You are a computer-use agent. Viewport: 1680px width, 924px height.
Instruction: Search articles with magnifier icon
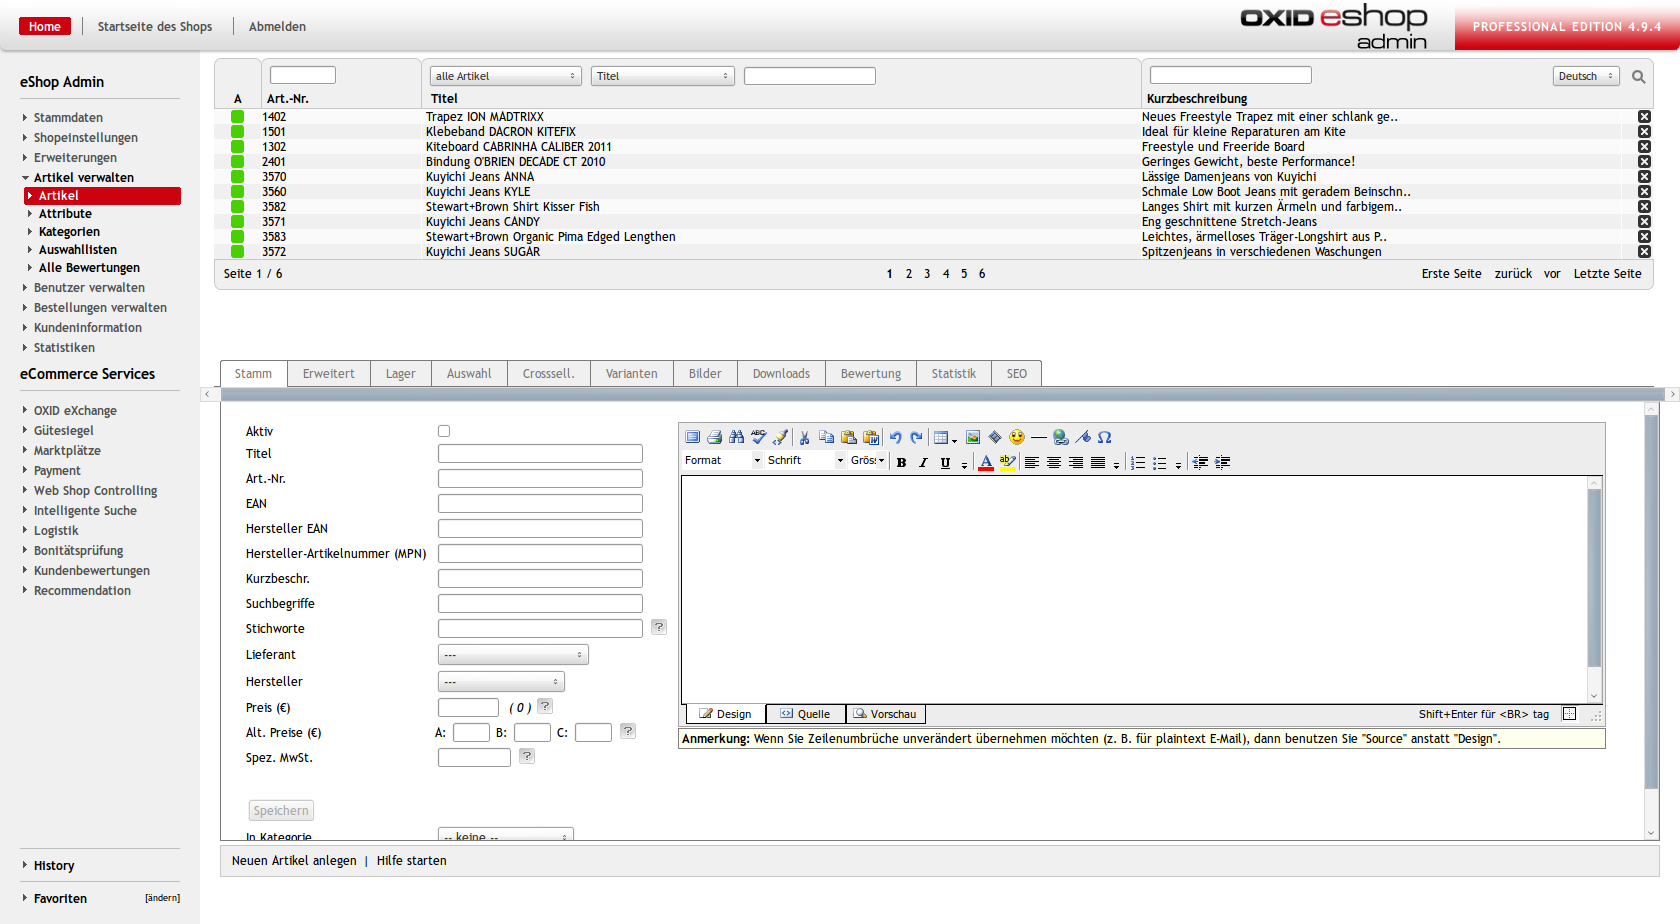click(1639, 76)
